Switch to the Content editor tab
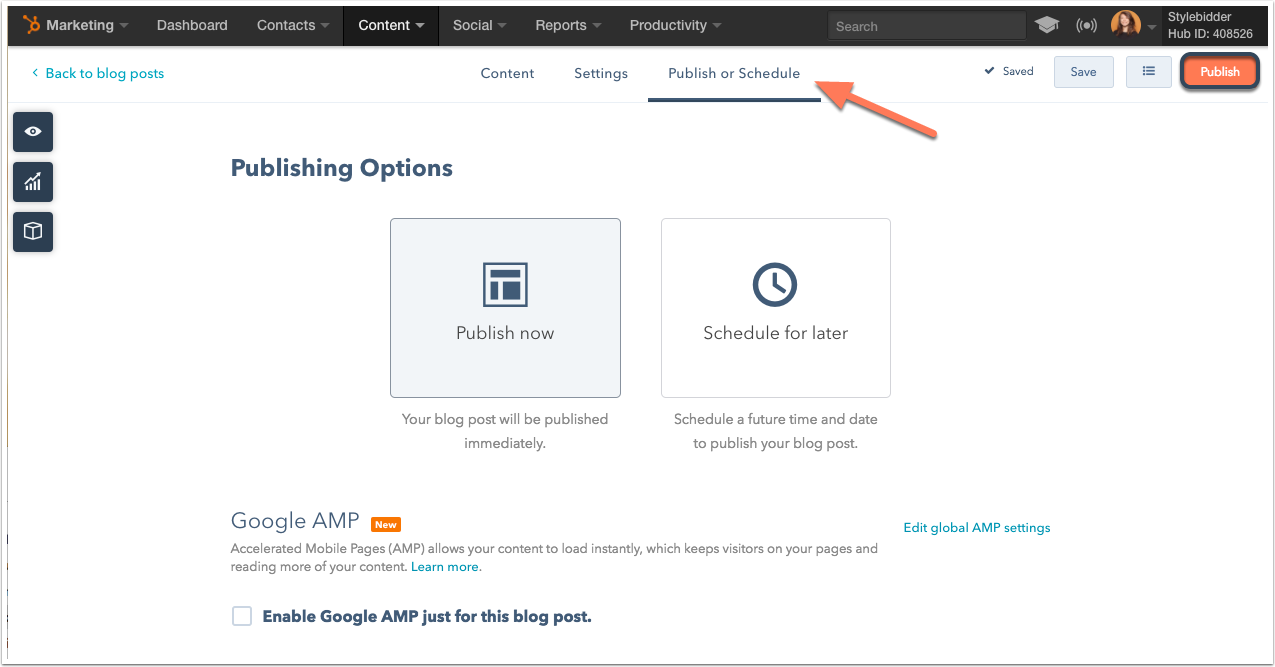Image resolution: width=1275 pixels, height=667 pixels. click(x=507, y=73)
